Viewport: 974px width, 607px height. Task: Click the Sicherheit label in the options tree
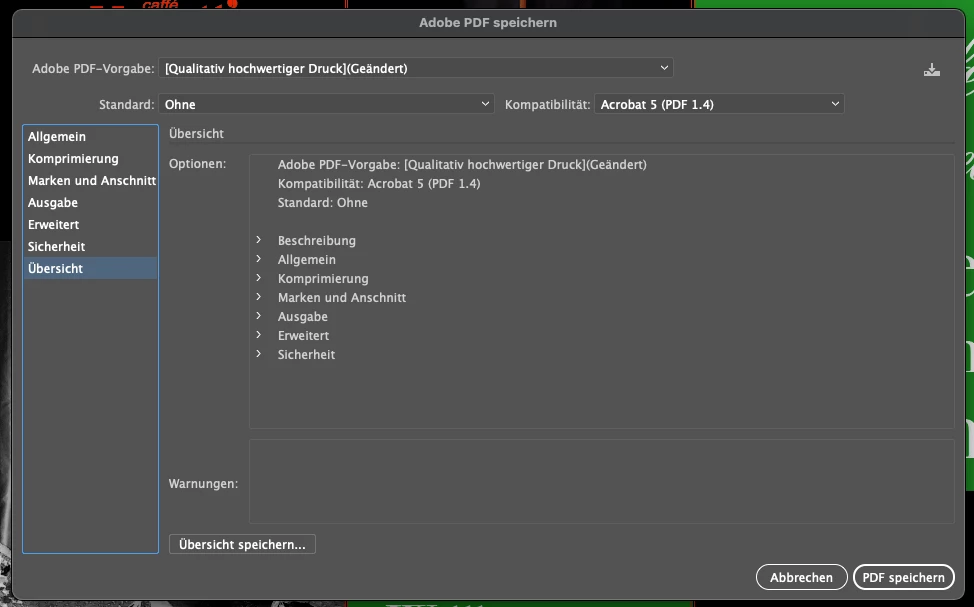(306, 355)
